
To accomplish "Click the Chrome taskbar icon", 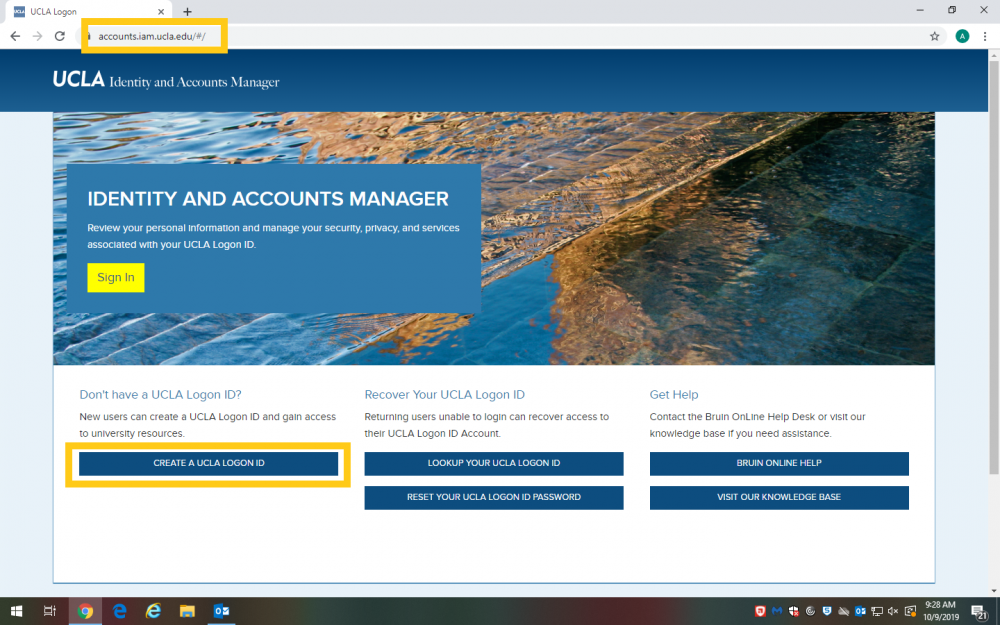I will pyautogui.click(x=85, y=611).
